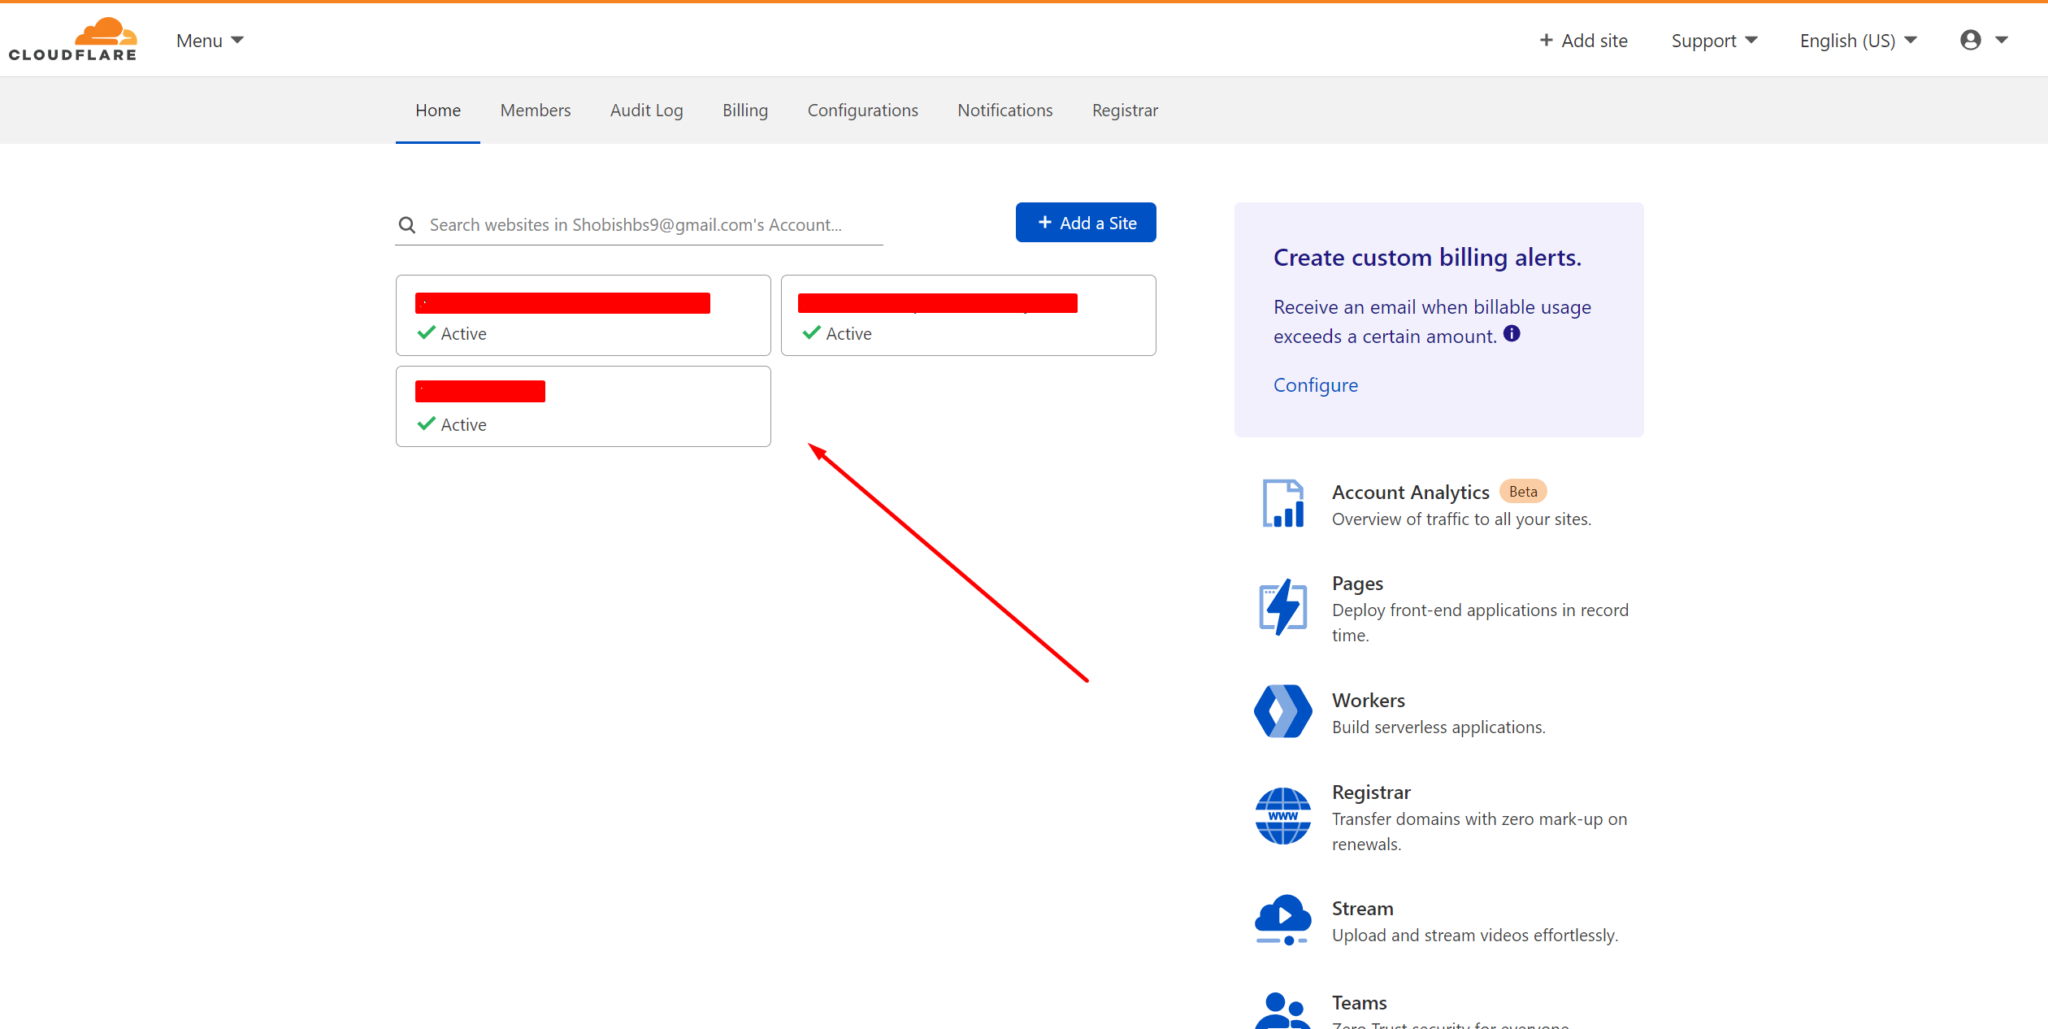Open Workers serverless applications
This screenshot has height=1029, width=2048.
(x=1368, y=700)
